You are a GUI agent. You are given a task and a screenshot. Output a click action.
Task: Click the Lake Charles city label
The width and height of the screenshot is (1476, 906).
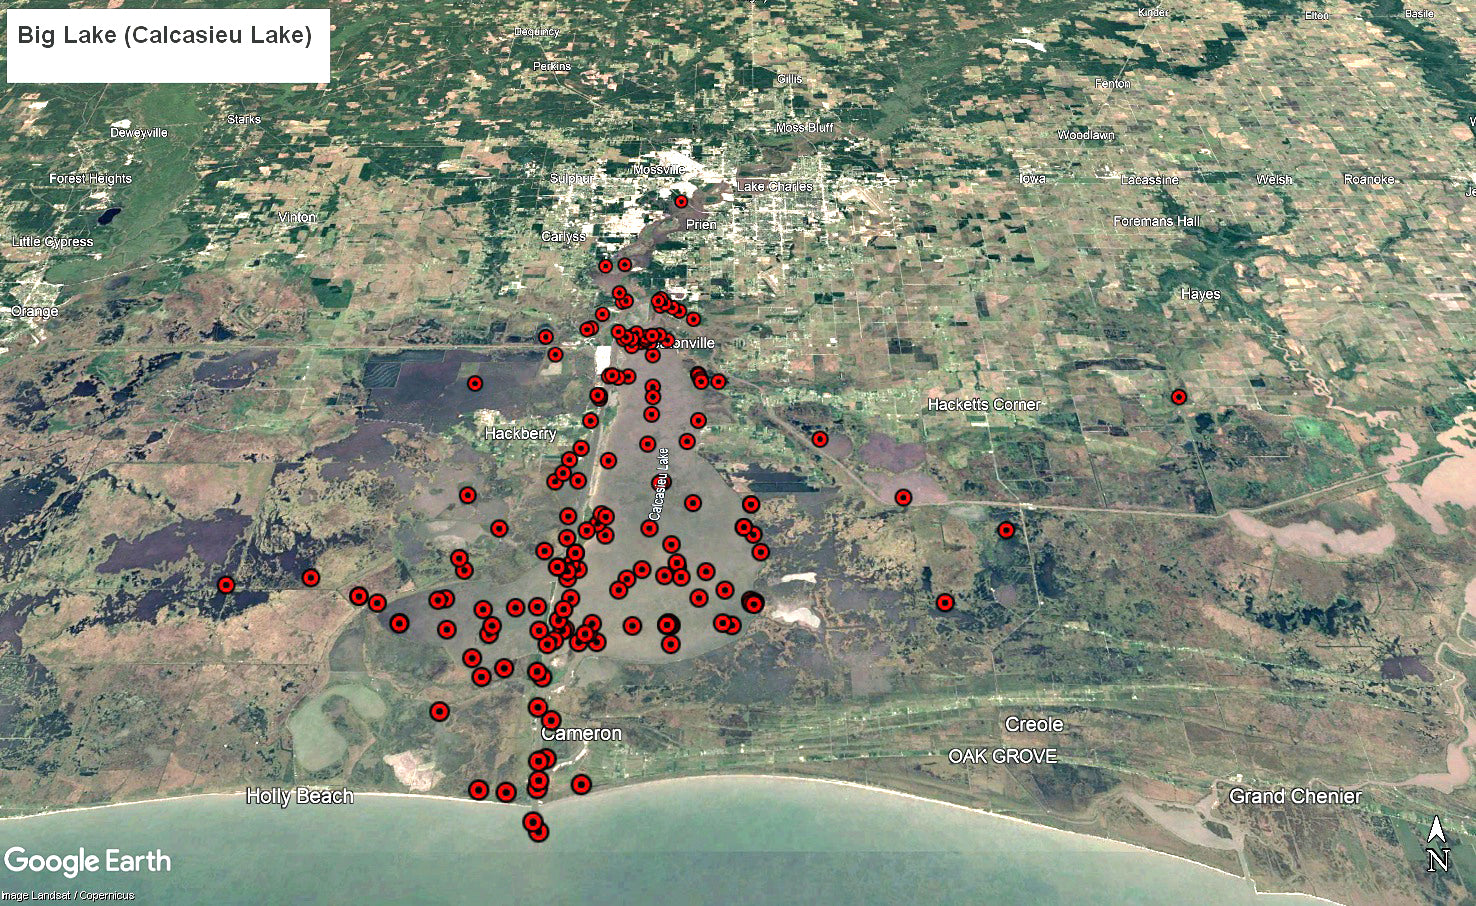[775, 187]
